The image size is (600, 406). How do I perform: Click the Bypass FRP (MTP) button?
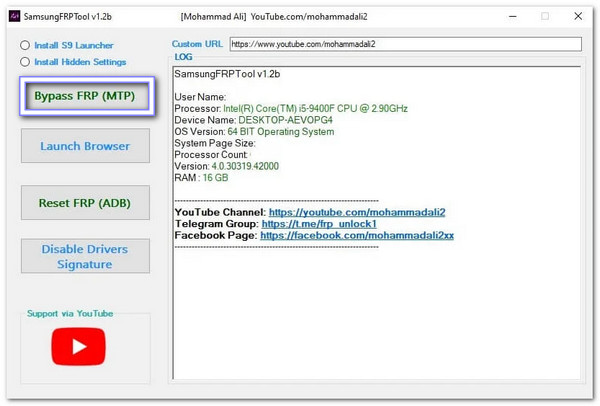pyautogui.click(x=87, y=96)
